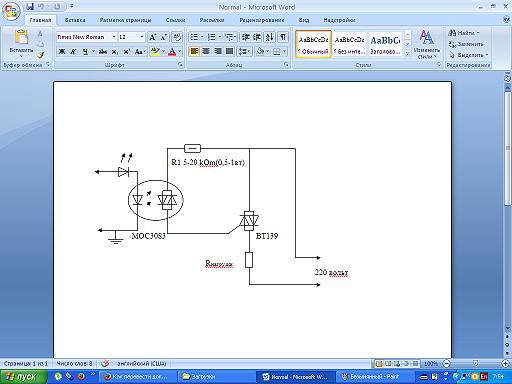Click the bulleted list icon
512x384 pixels.
[x=194, y=37]
